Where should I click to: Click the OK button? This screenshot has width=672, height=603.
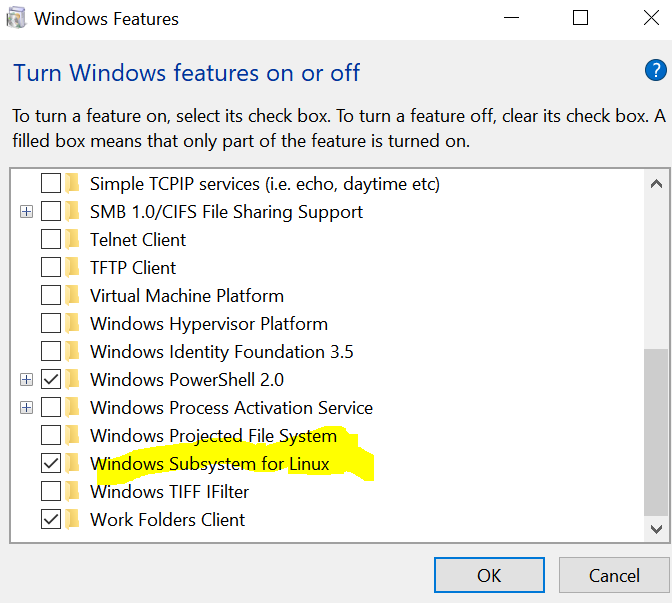coord(489,575)
